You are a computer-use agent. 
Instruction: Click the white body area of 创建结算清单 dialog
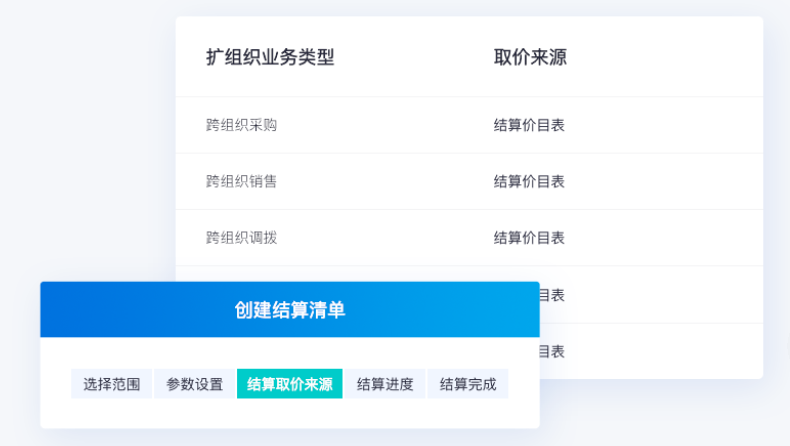[290, 413]
